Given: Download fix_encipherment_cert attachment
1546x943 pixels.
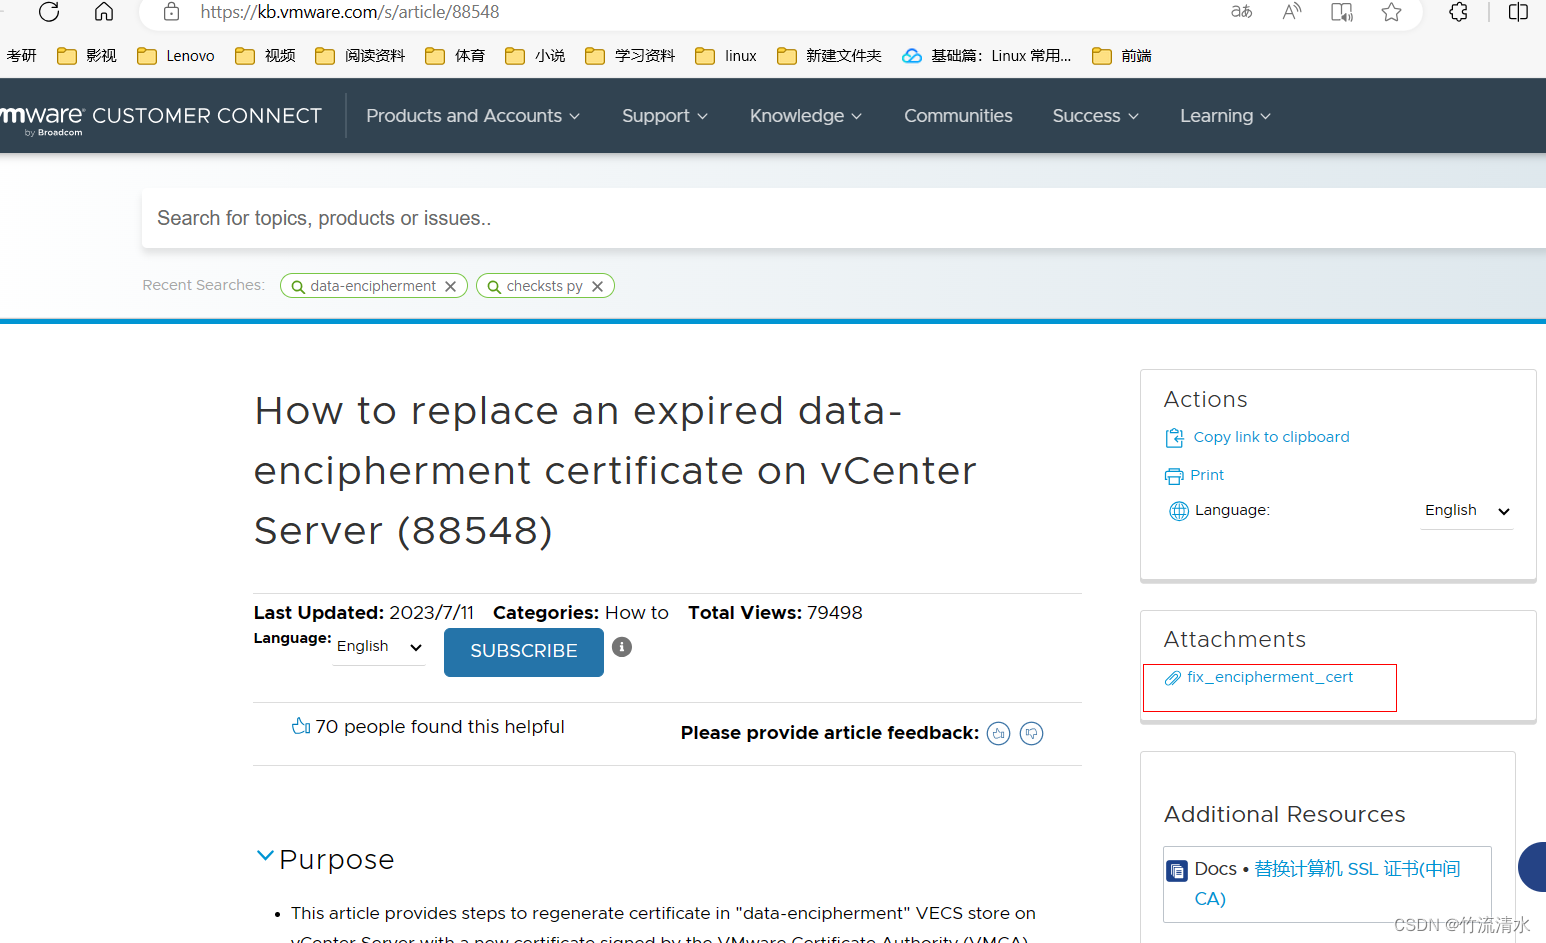Looking at the screenshot, I should point(1270,677).
